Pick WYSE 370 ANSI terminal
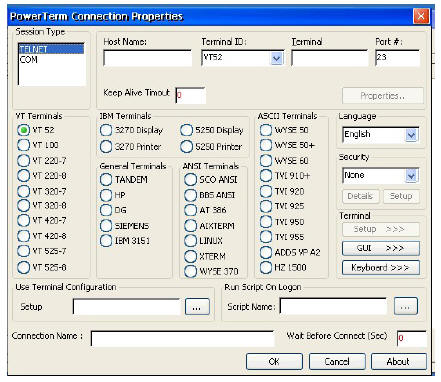The width and height of the screenshot is (441, 382). [x=190, y=271]
